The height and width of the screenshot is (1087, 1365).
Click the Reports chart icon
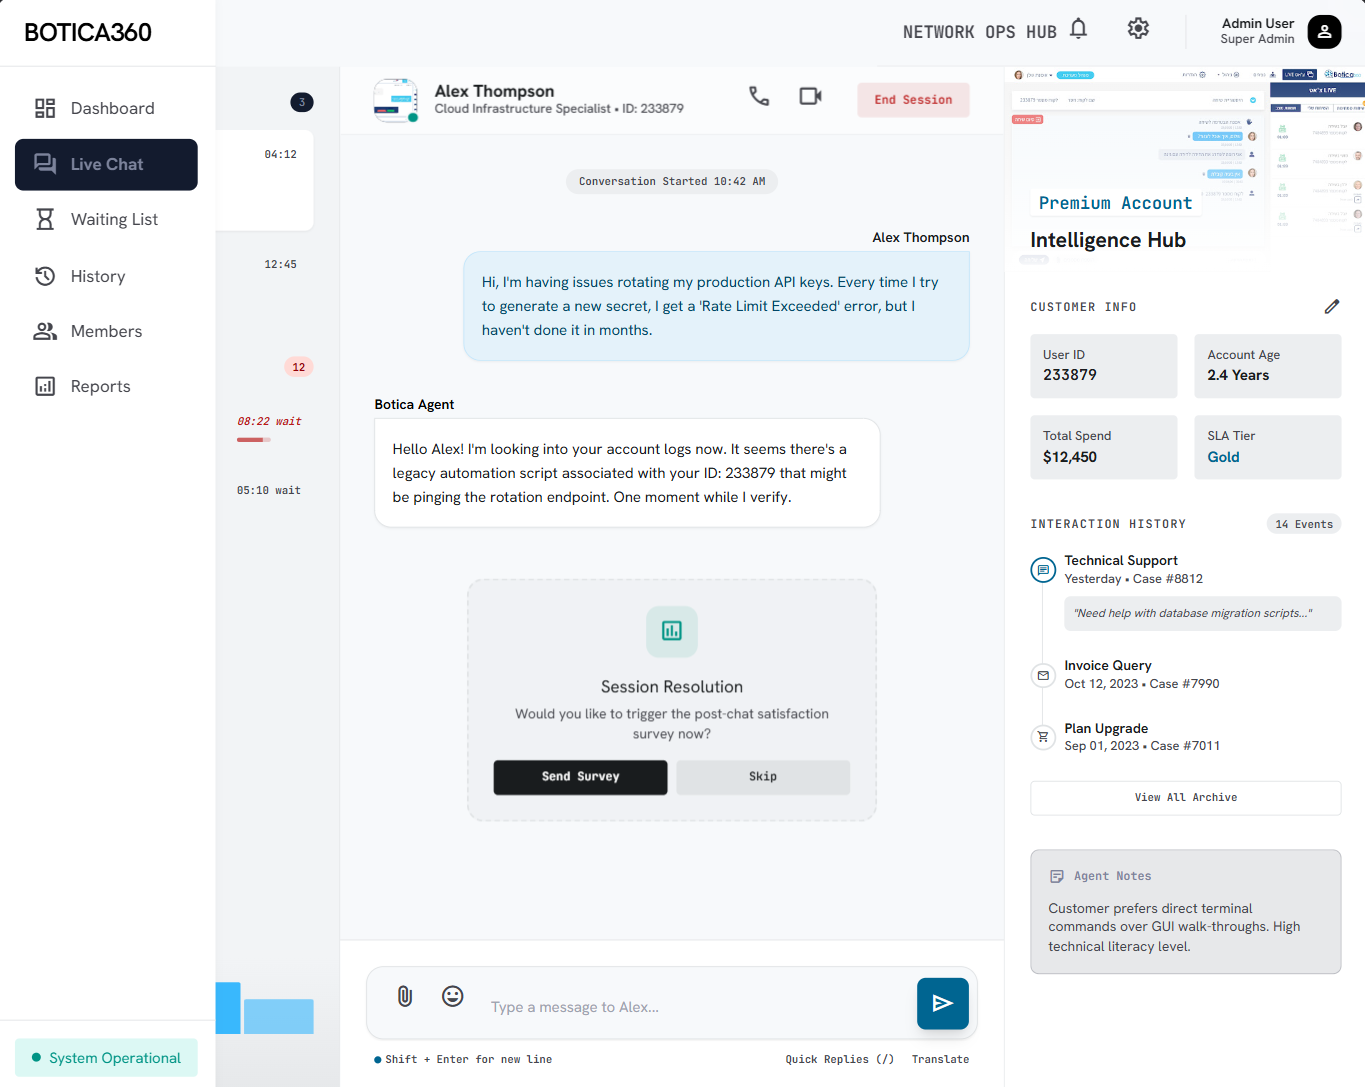pos(45,386)
